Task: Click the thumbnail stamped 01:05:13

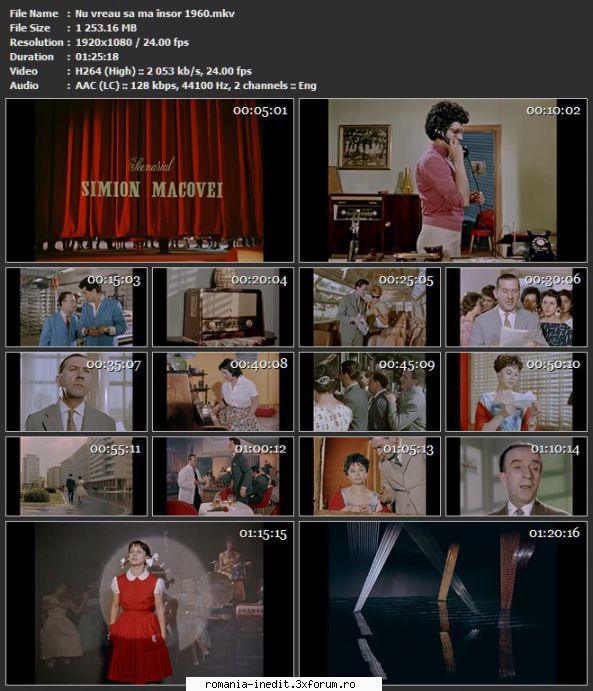Action: pyautogui.click(x=370, y=476)
